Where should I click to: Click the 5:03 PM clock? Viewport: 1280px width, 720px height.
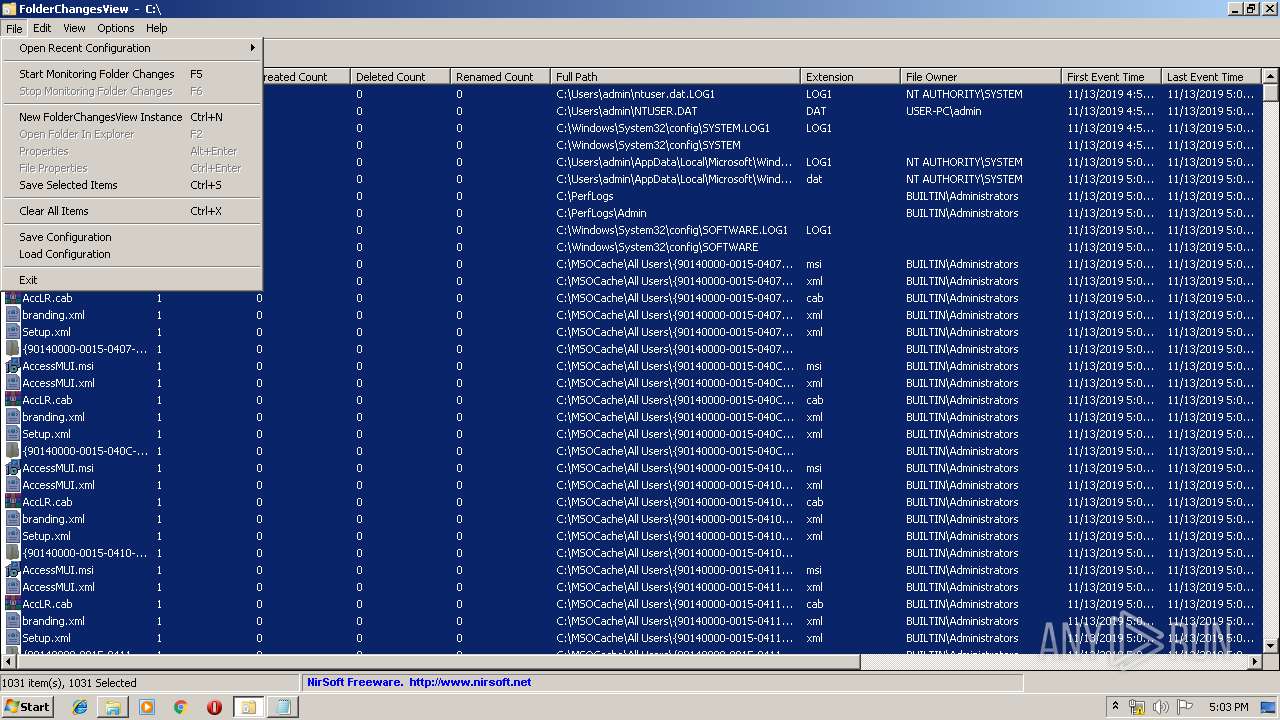[1228, 707]
